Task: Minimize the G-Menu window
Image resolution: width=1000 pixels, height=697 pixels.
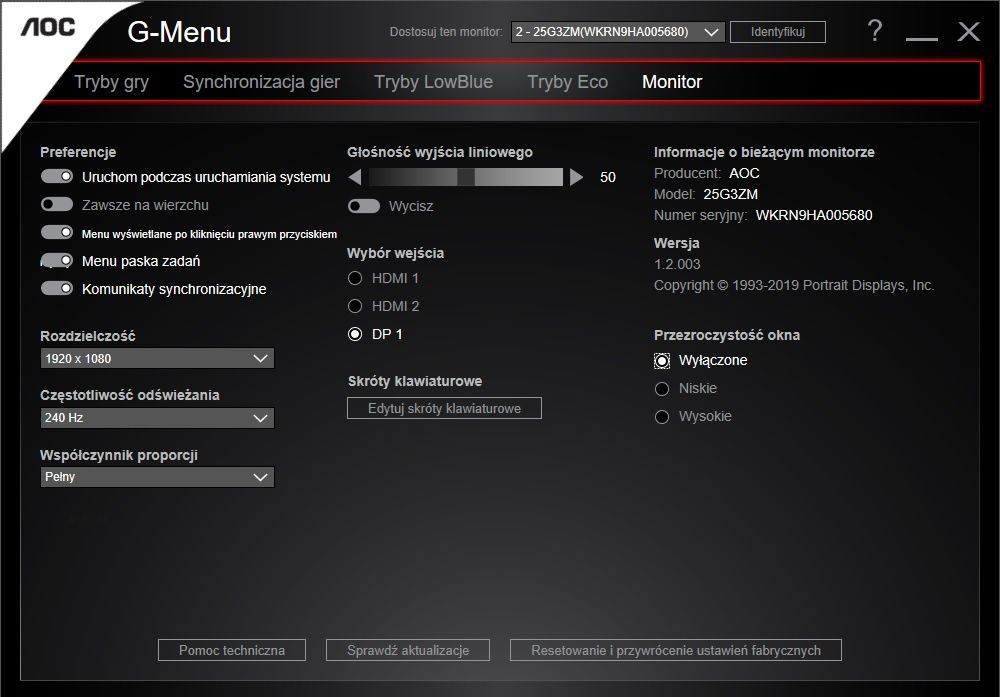Action: tap(922, 38)
